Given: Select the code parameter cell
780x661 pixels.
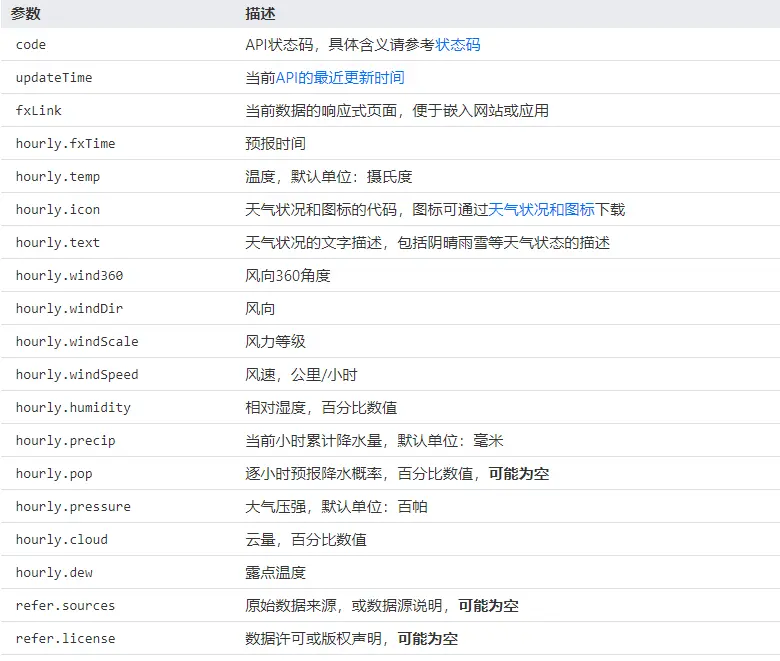Looking at the screenshot, I should tap(31, 45).
